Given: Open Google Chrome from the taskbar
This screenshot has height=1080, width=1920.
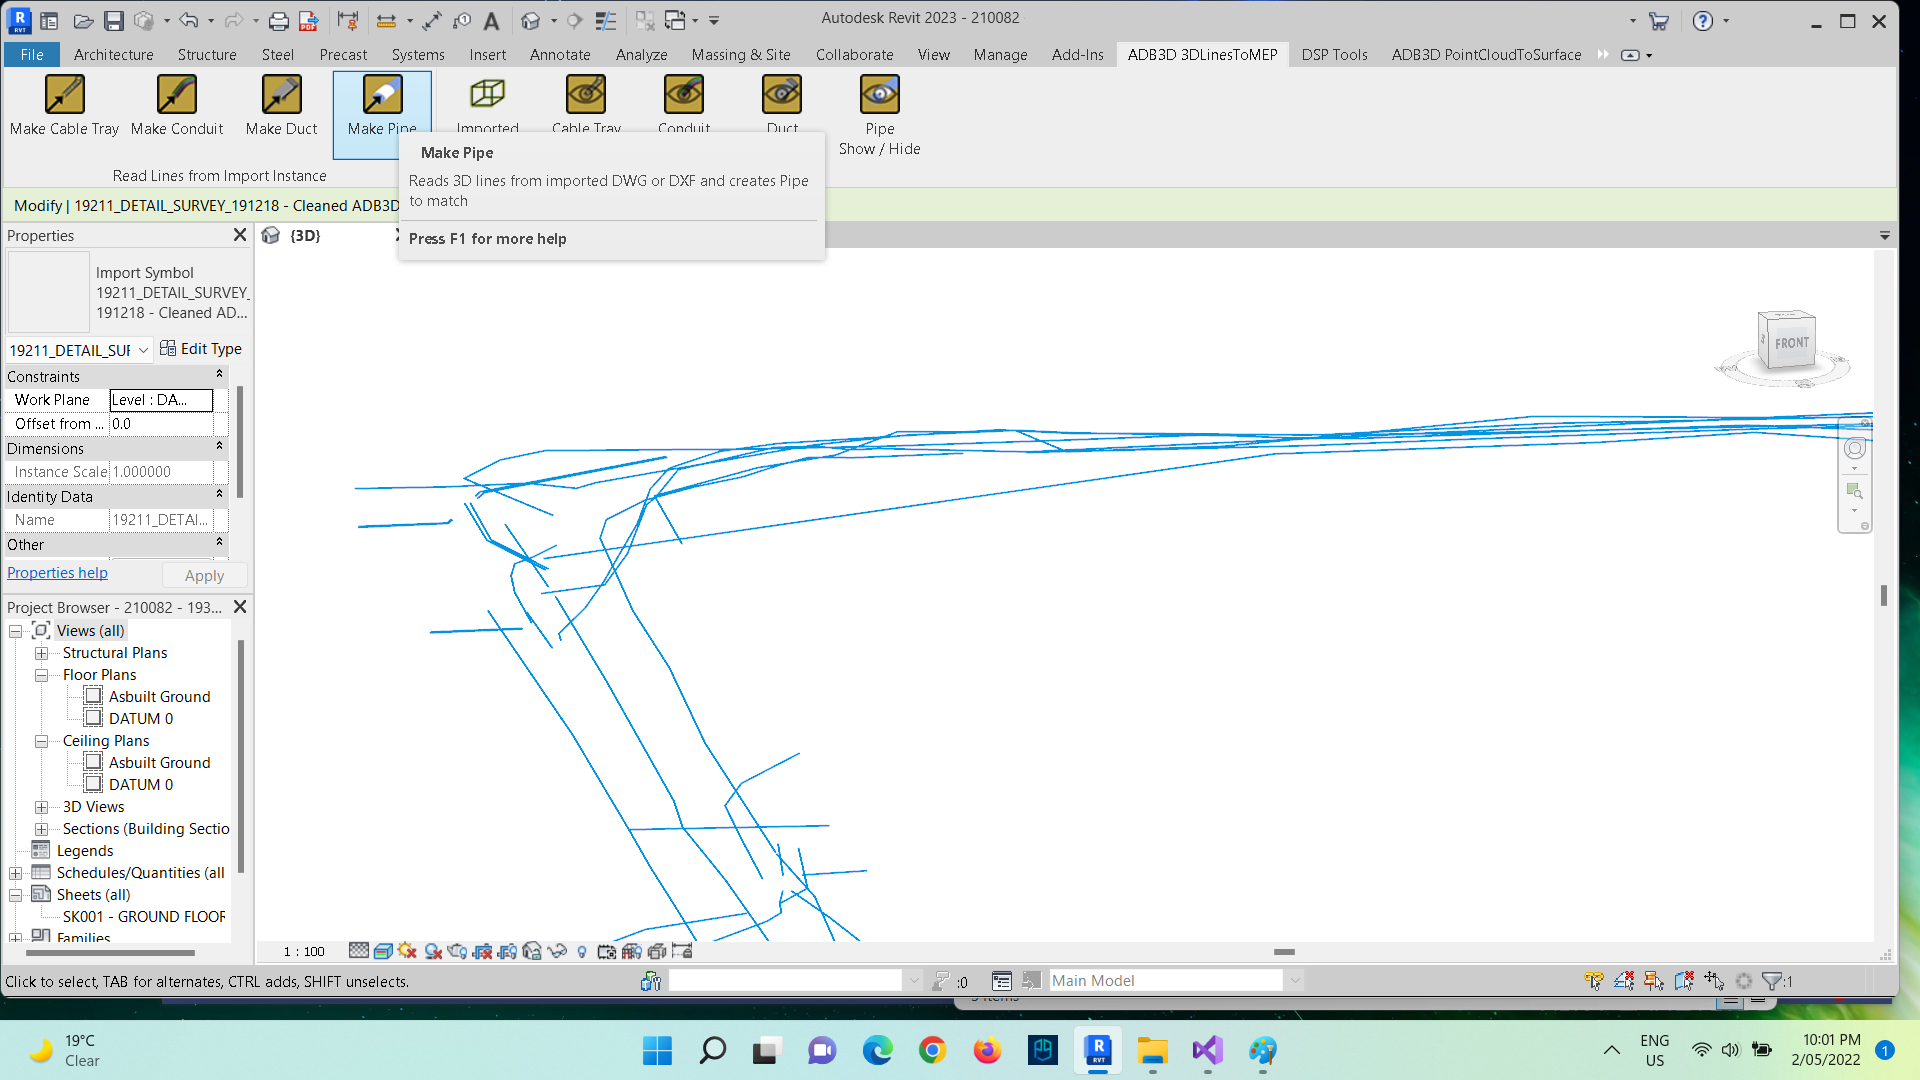Looking at the screenshot, I should click(x=932, y=1051).
